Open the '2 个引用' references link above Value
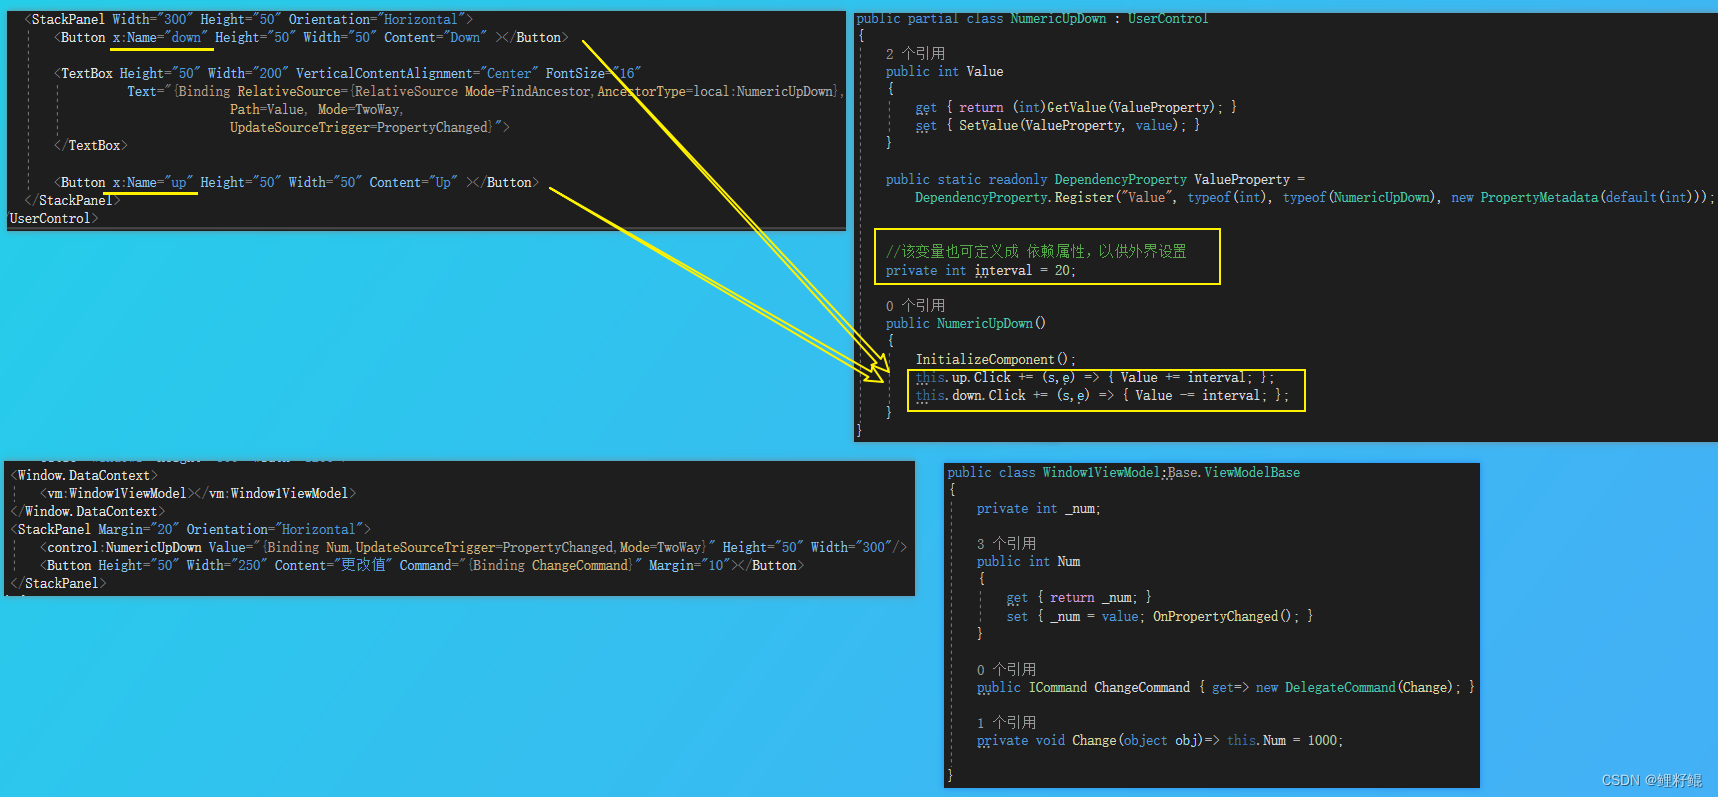 coord(915,53)
